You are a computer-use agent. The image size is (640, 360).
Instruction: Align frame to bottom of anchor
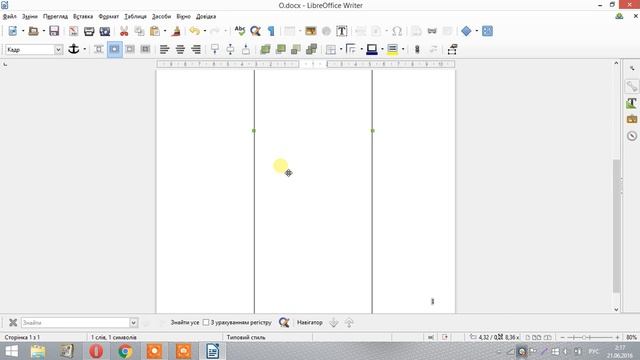[246, 49]
